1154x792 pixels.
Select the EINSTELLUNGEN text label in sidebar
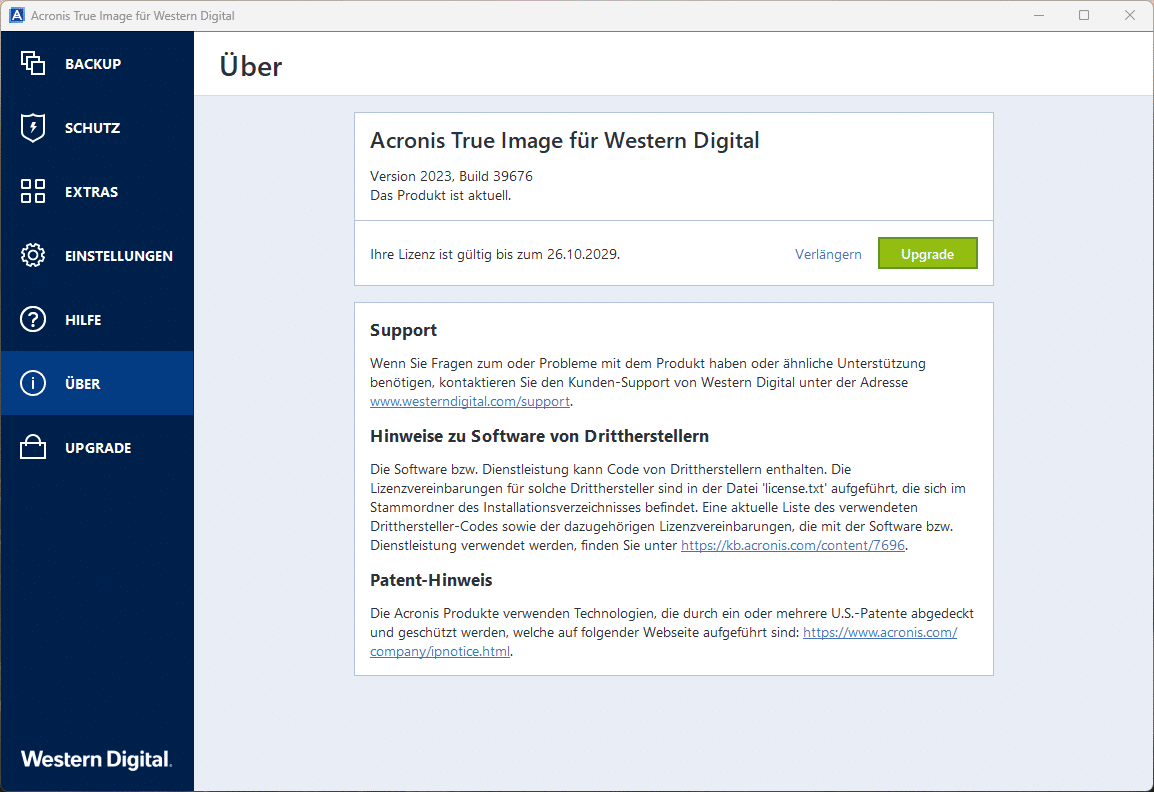[x=119, y=256]
